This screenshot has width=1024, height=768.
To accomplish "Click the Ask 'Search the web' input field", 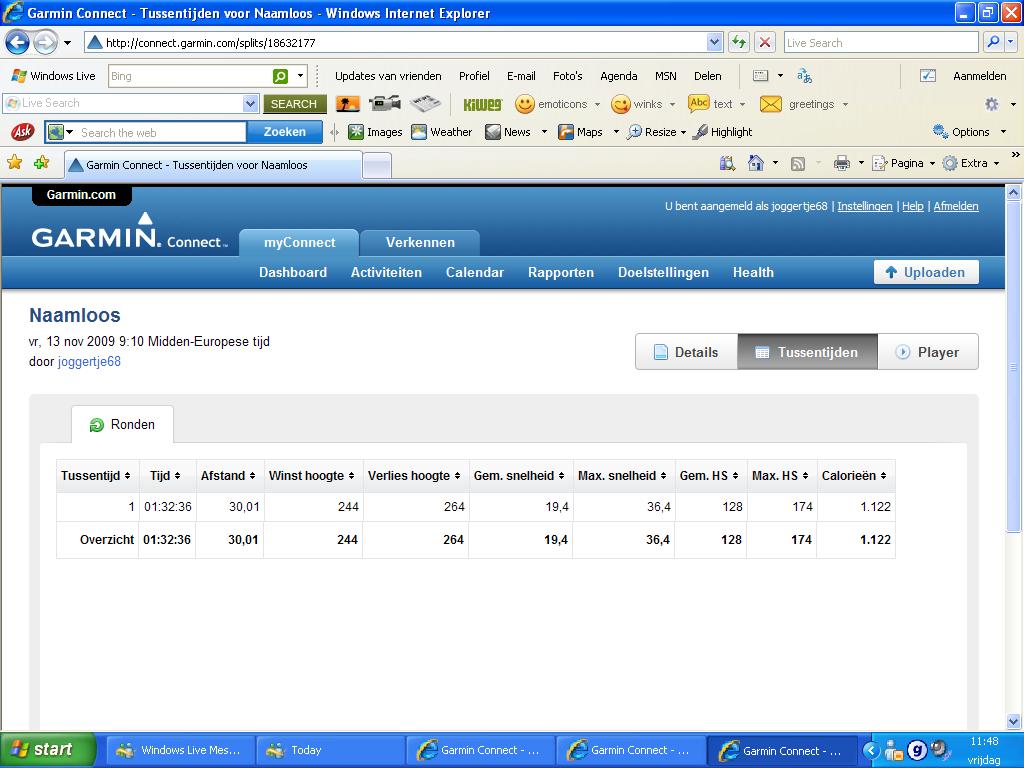I will coord(160,133).
